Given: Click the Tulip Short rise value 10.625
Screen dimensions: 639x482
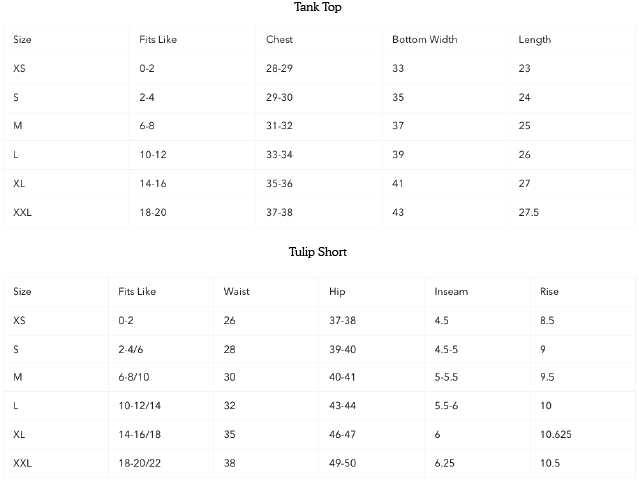Looking at the screenshot, I should 556,435.
